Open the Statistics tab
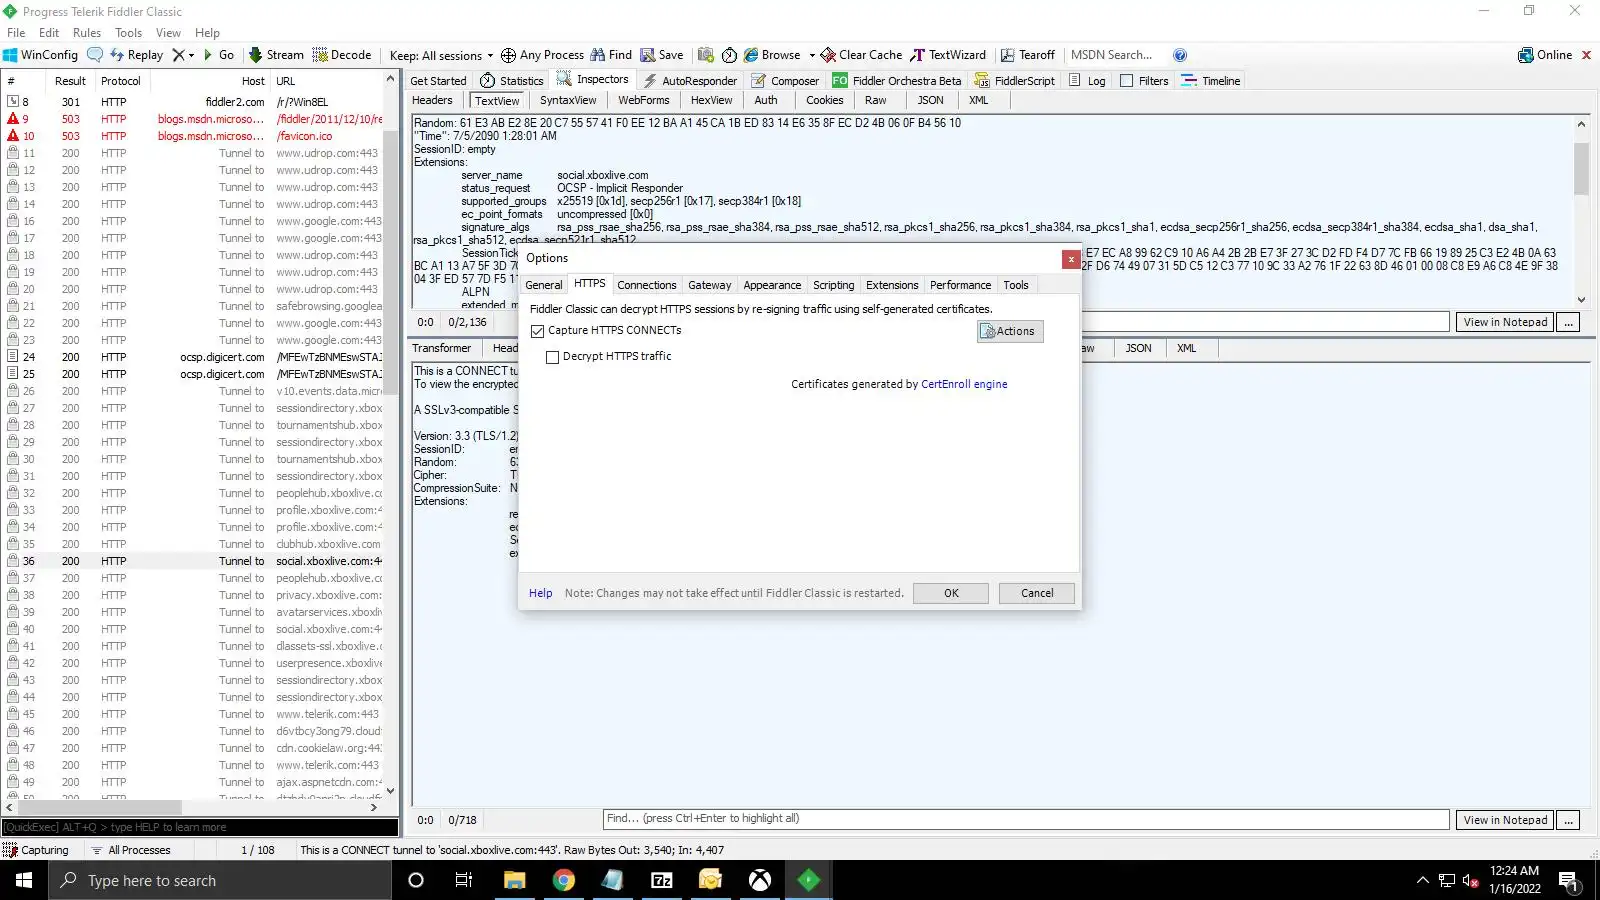The height and width of the screenshot is (900, 1600). pyautogui.click(x=512, y=81)
